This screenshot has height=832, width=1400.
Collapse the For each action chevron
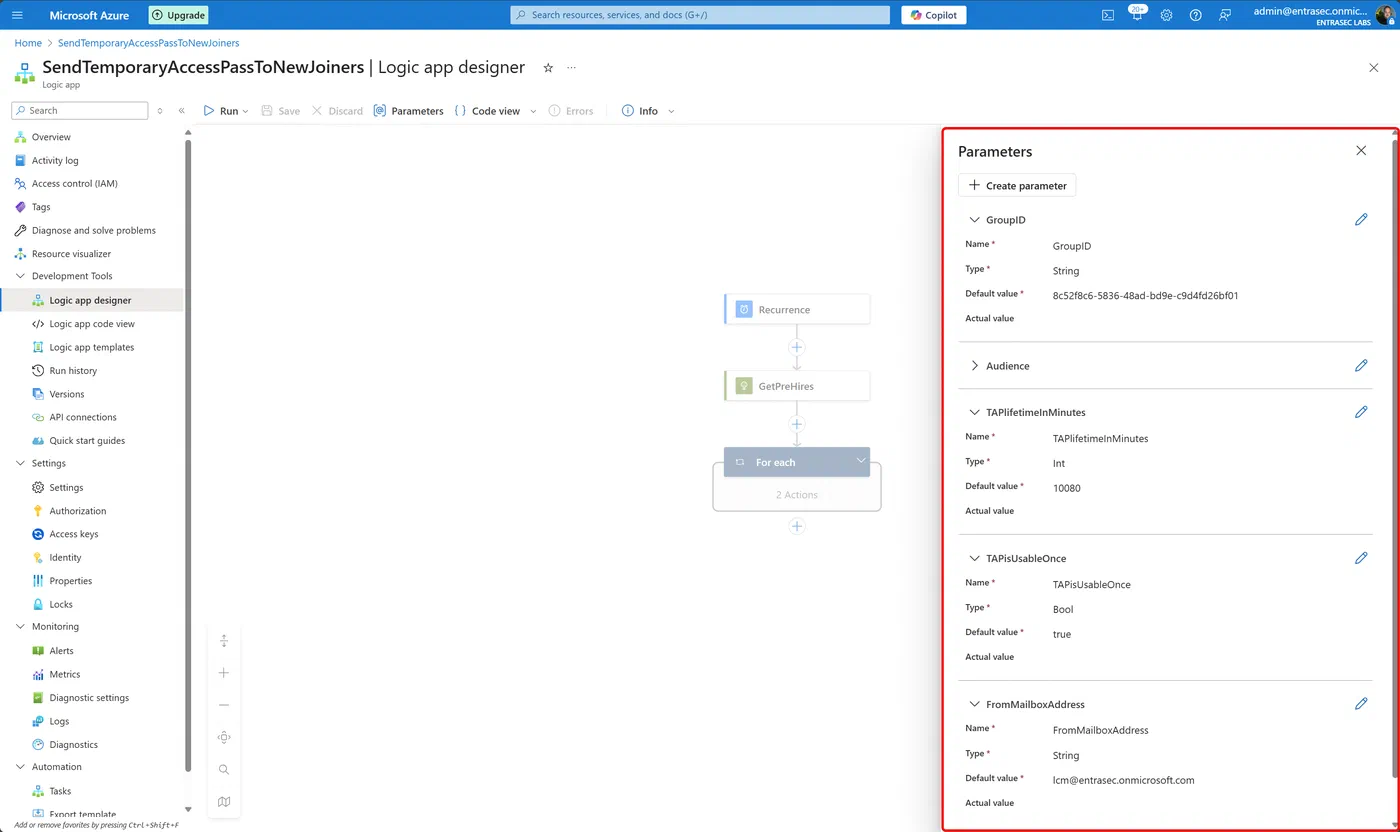click(860, 461)
